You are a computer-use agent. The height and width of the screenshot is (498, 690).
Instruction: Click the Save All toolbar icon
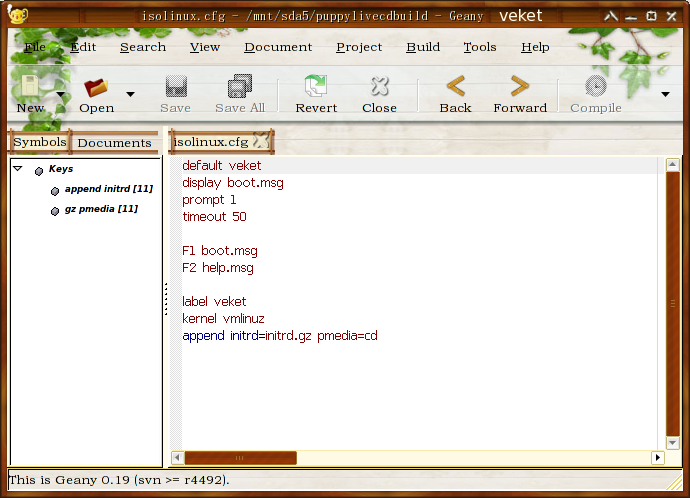click(x=240, y=86)
